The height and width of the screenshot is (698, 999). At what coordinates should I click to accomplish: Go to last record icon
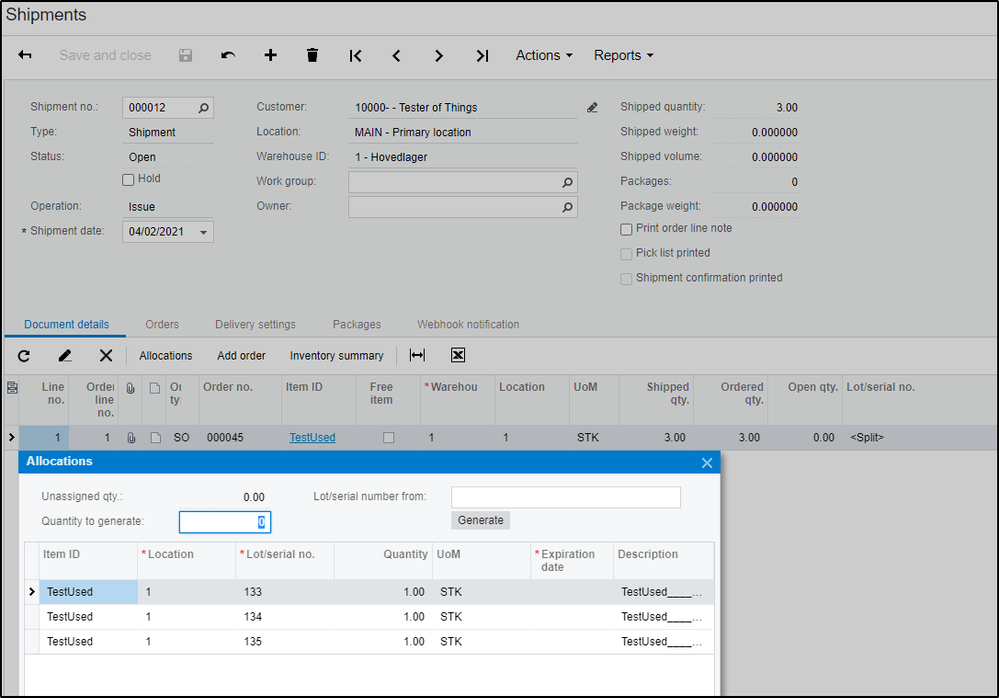tap(482, 56)
